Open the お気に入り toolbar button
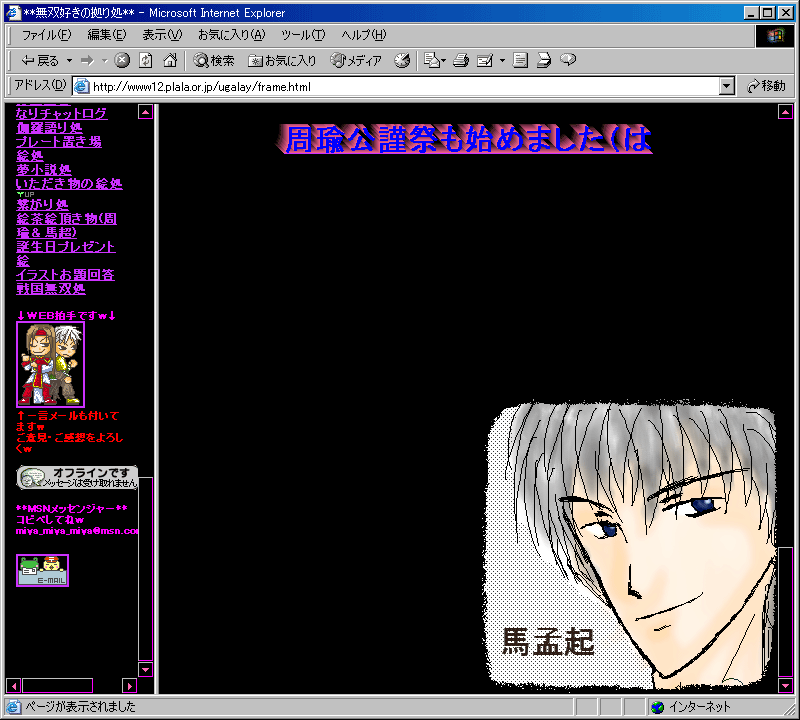The height and width of the screenshot is (720, 800). pos(282,61)
